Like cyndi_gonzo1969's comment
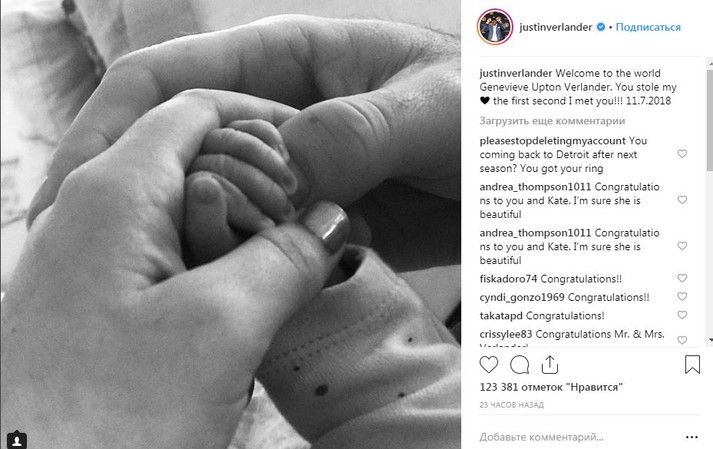 682,297
